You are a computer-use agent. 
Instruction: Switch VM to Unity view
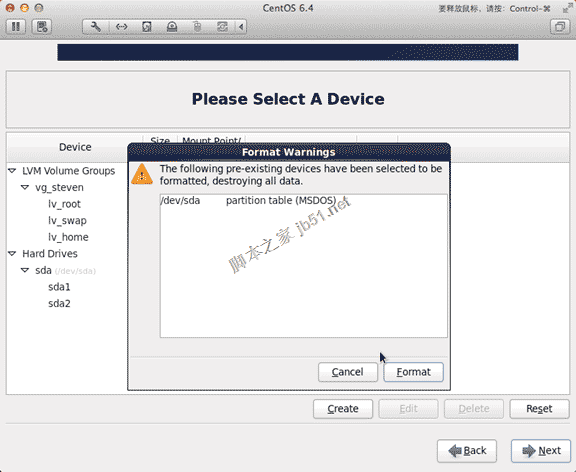(x=560, y=26)
